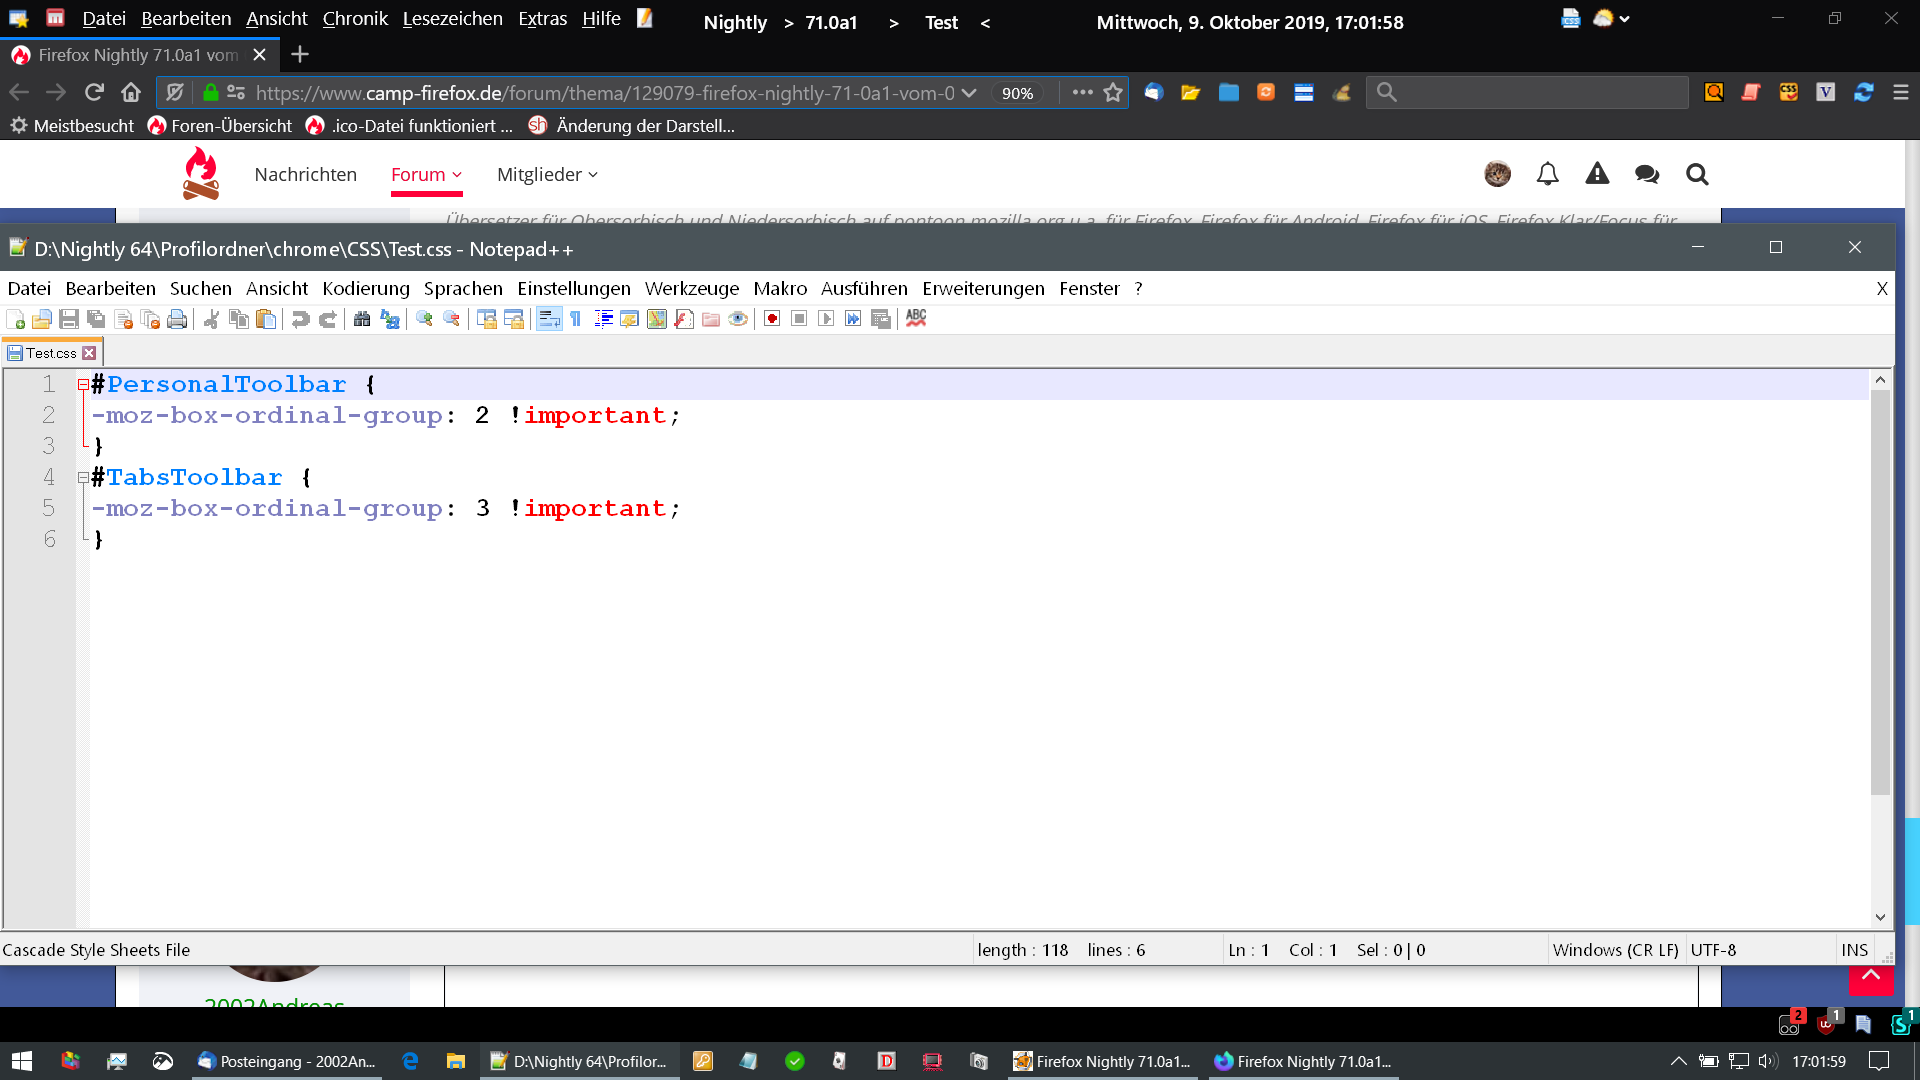The width and height of the screenshot is (1920, 1080).
Task: Collapse the #TabsToolbar code fold marker
Action: click(83, 478)
